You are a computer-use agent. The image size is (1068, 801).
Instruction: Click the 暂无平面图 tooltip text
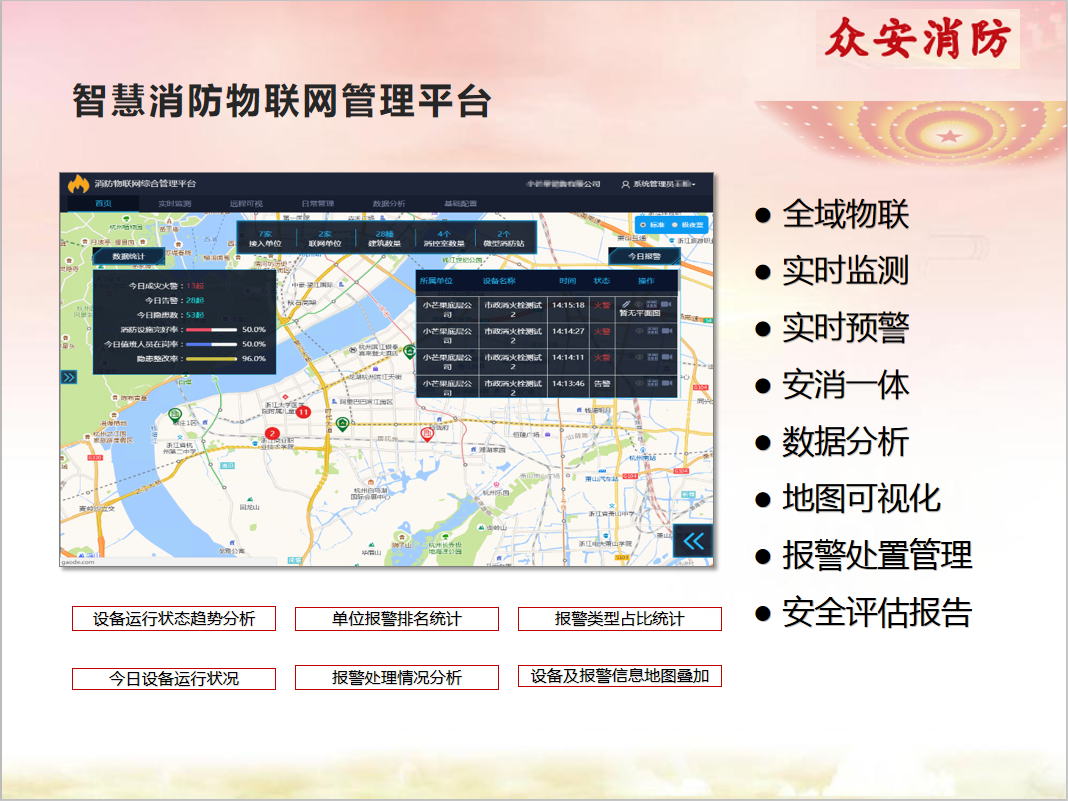point(640,313)
